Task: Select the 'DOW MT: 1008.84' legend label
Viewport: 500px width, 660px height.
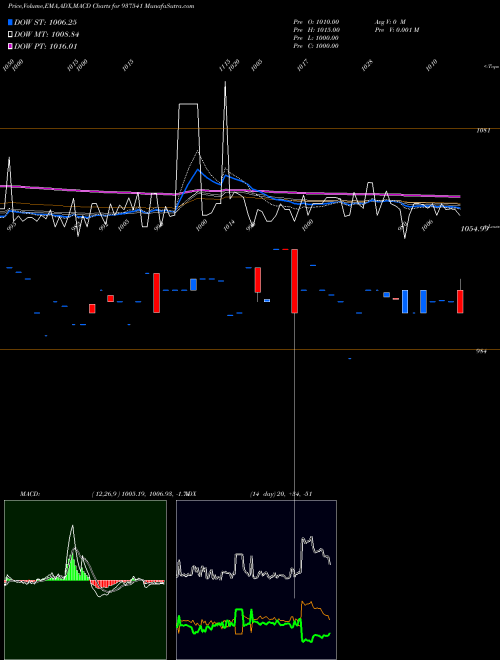Action: (47, 34)
